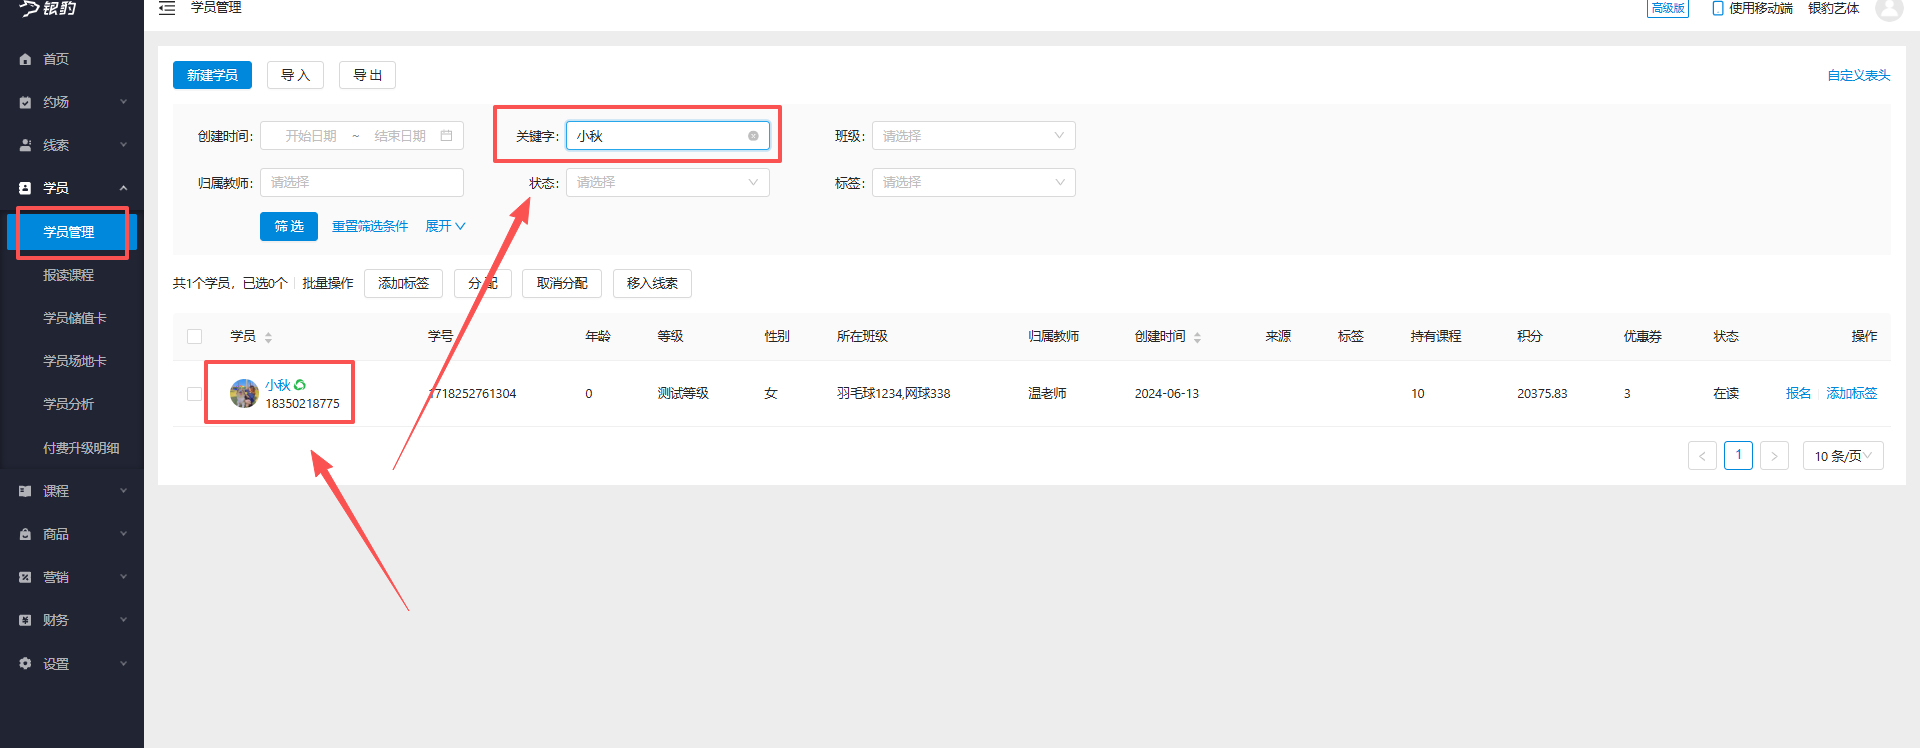
Task: Open the calendar icon in the date range
Action: point(446,136)
